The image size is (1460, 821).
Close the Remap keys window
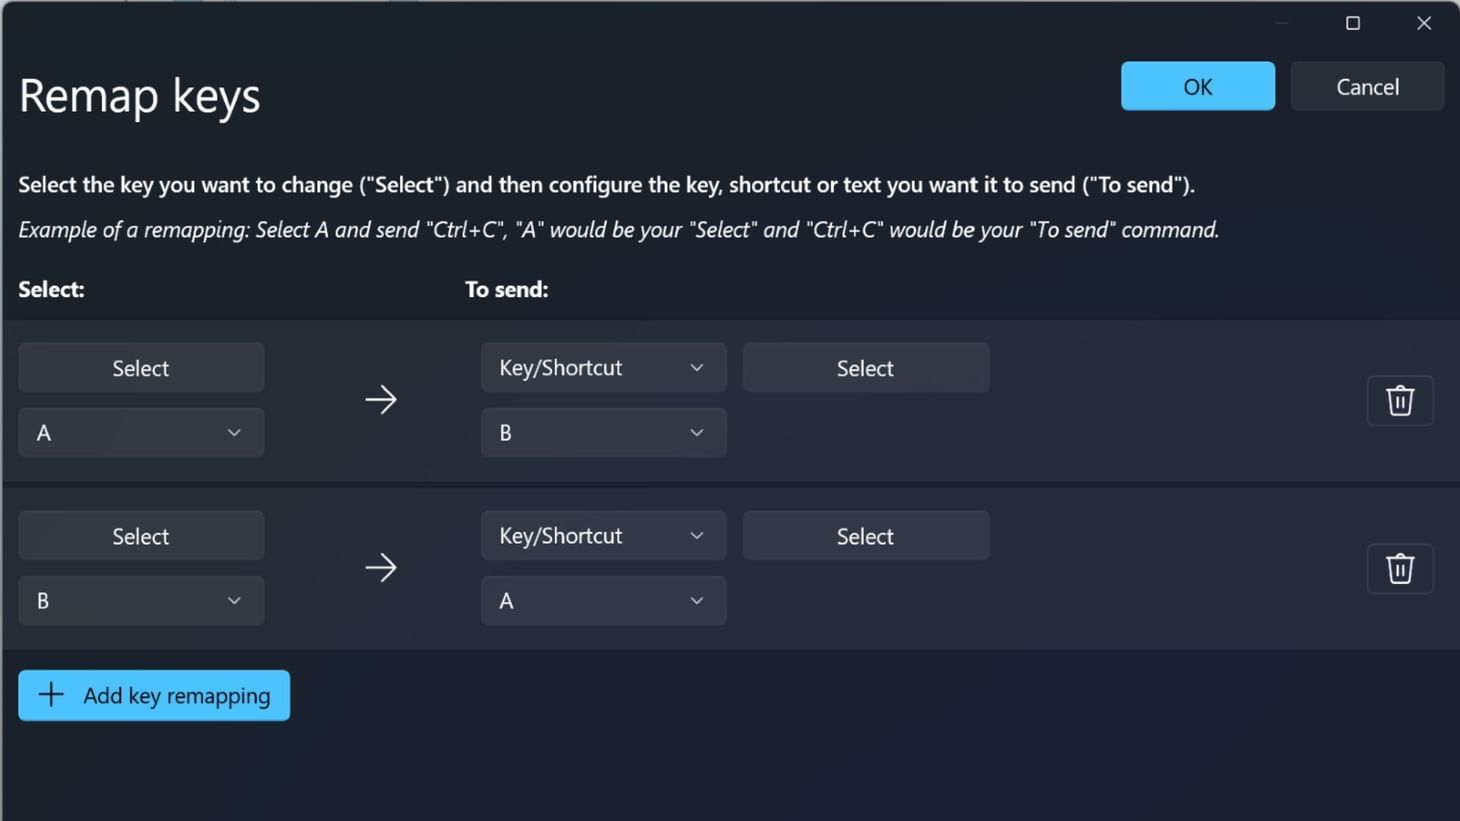[x=1424, y=23]
